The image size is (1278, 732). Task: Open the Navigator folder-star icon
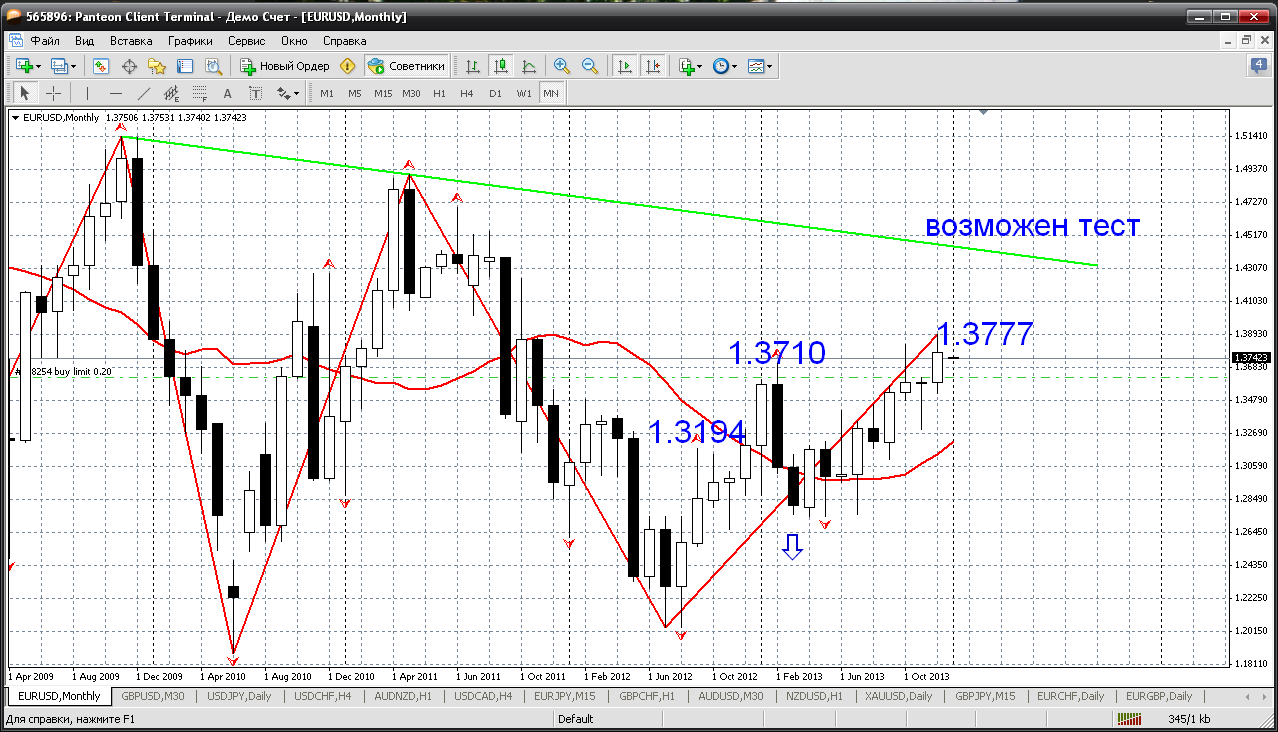(157, 66)
